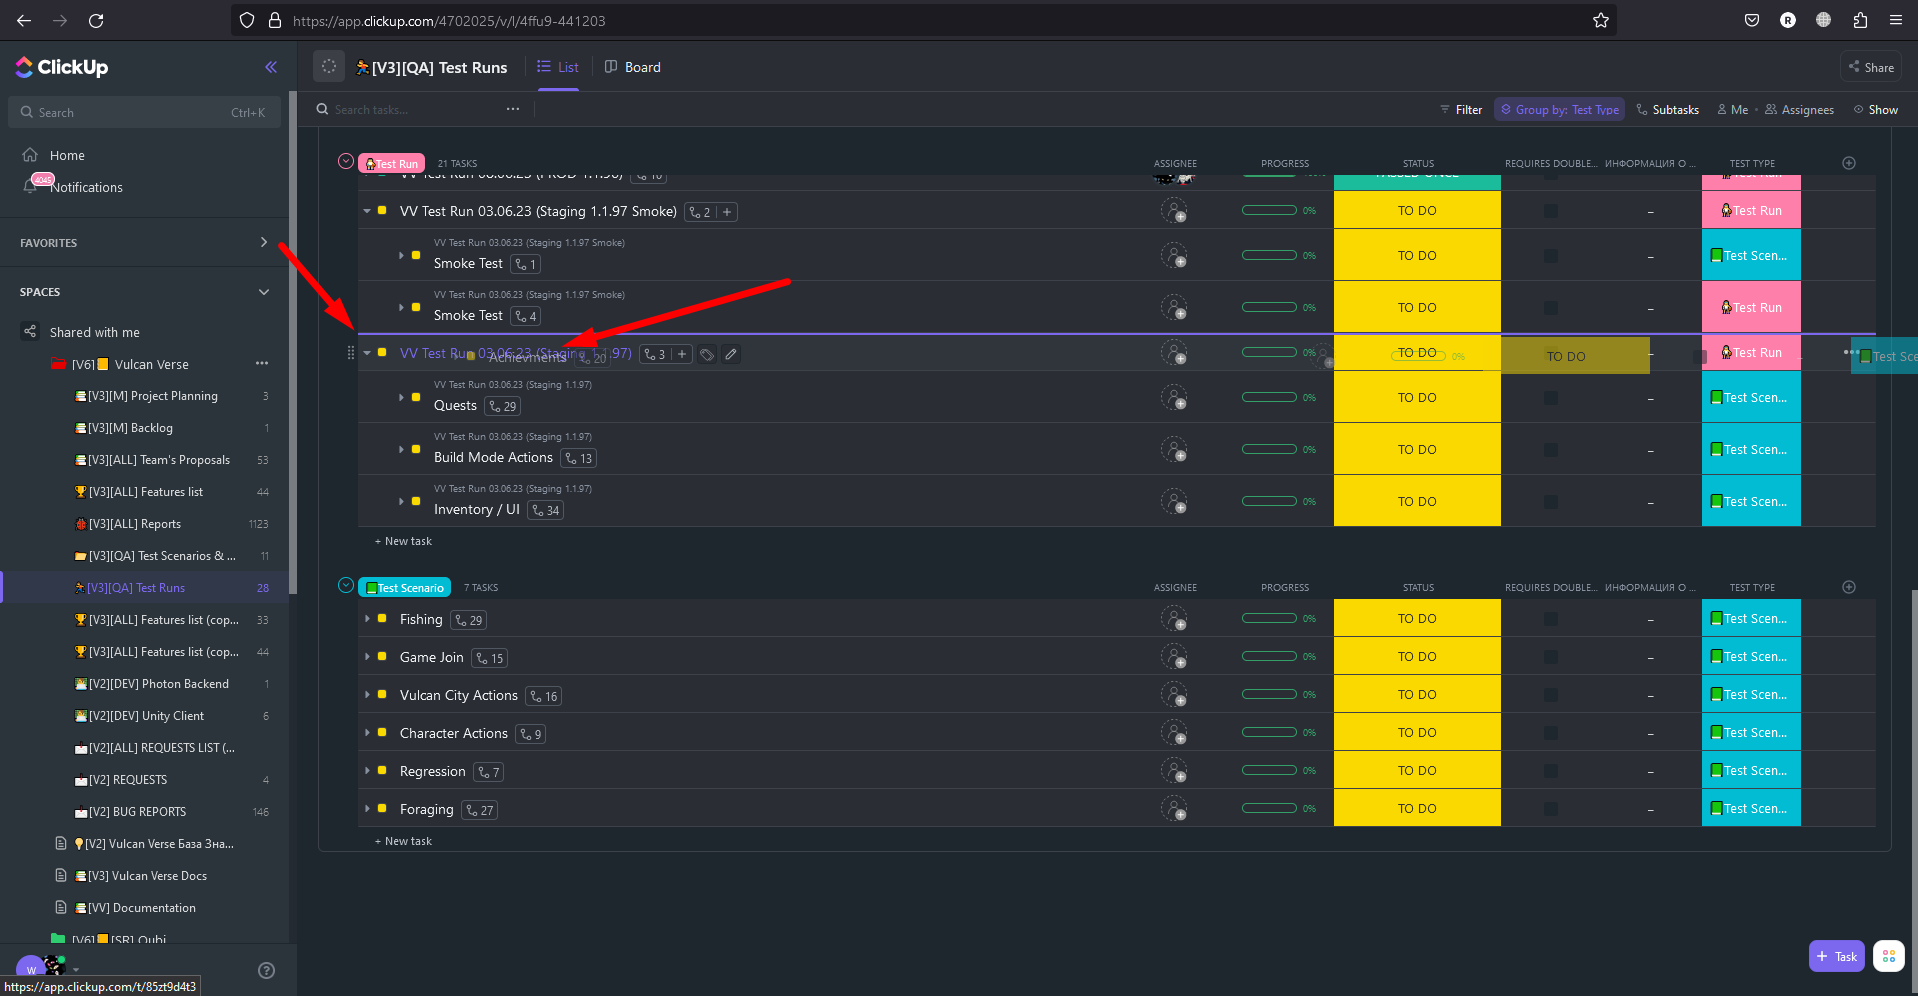Toggle Requires Double checkbox for Quests
Screen dimensions: 1918x996
click(1550, 398)
